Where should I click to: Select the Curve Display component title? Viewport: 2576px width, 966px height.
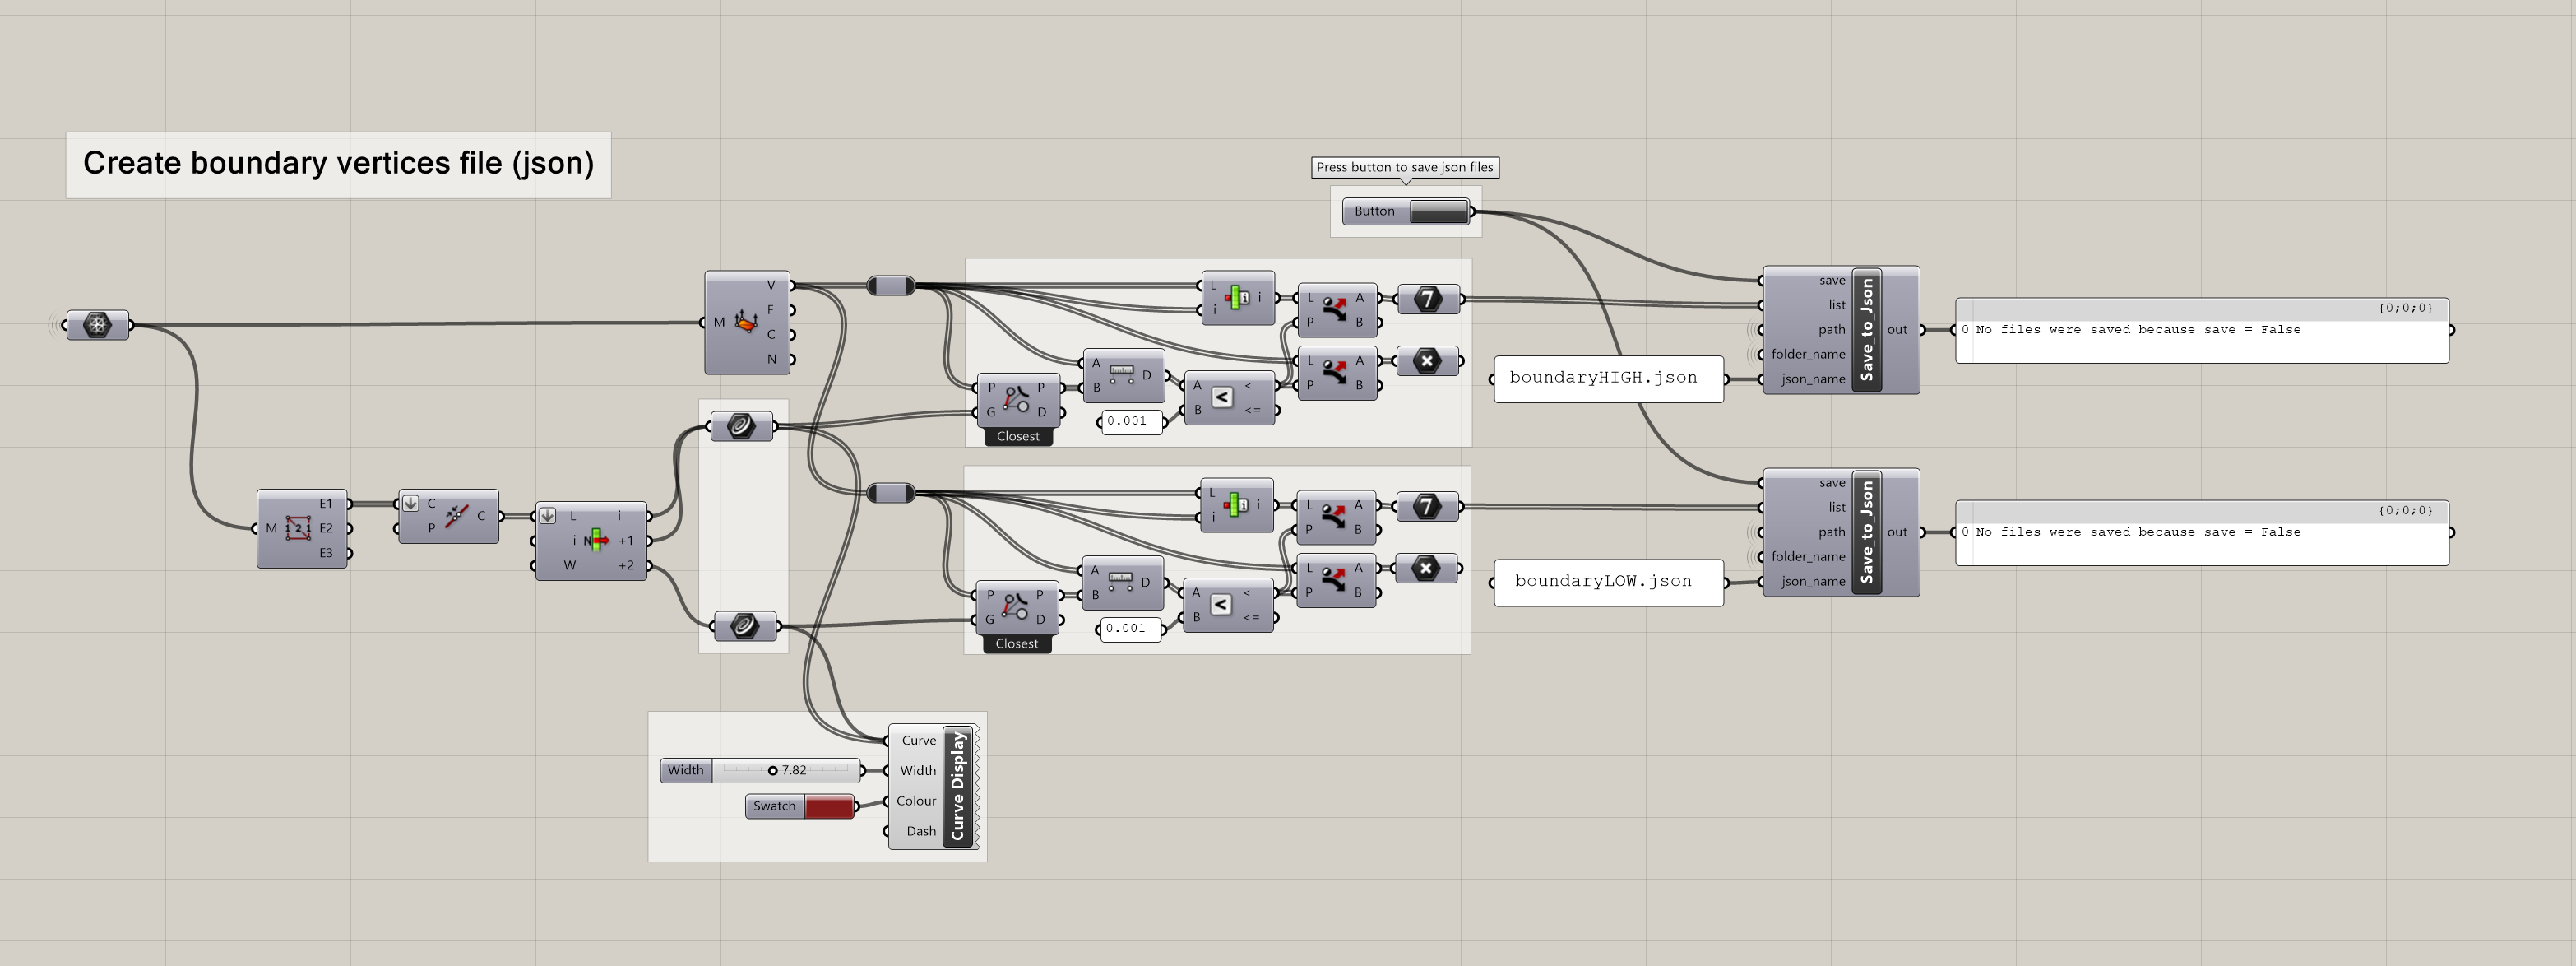point(957,786)
